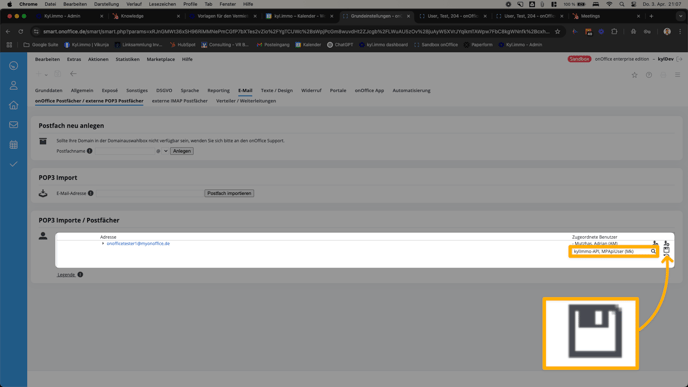
Task: Click remove user icon beside Mutzbax
Action: click(x=655, y=243)
